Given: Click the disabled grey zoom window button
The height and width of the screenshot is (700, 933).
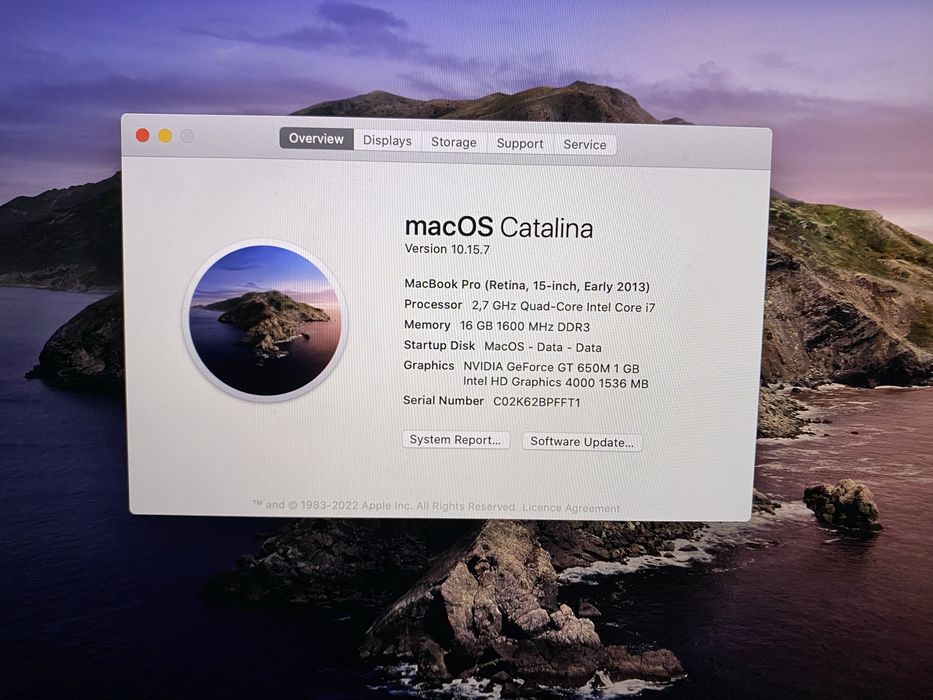Looking at the screenshot, I should tap(187, 136).
